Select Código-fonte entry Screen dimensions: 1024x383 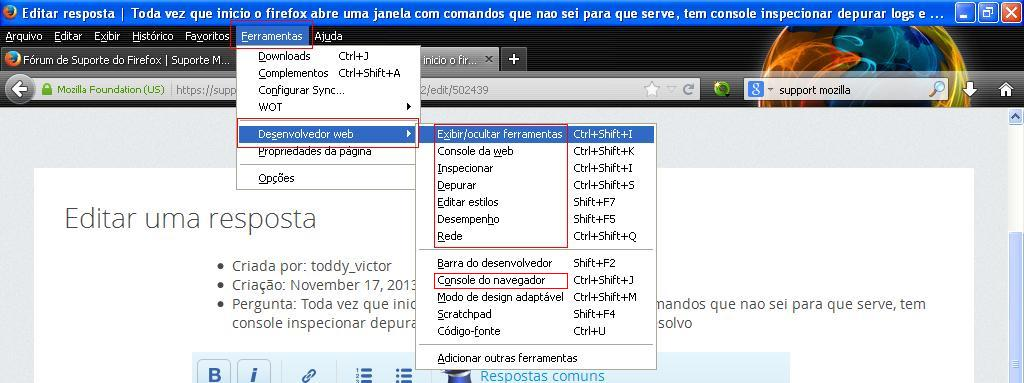tap(536, 331)
